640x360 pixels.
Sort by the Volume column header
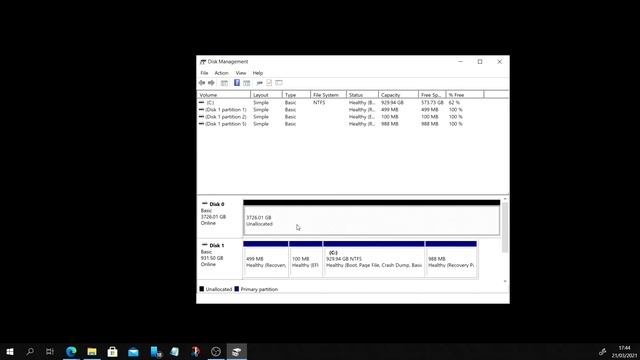click(224, 95)
